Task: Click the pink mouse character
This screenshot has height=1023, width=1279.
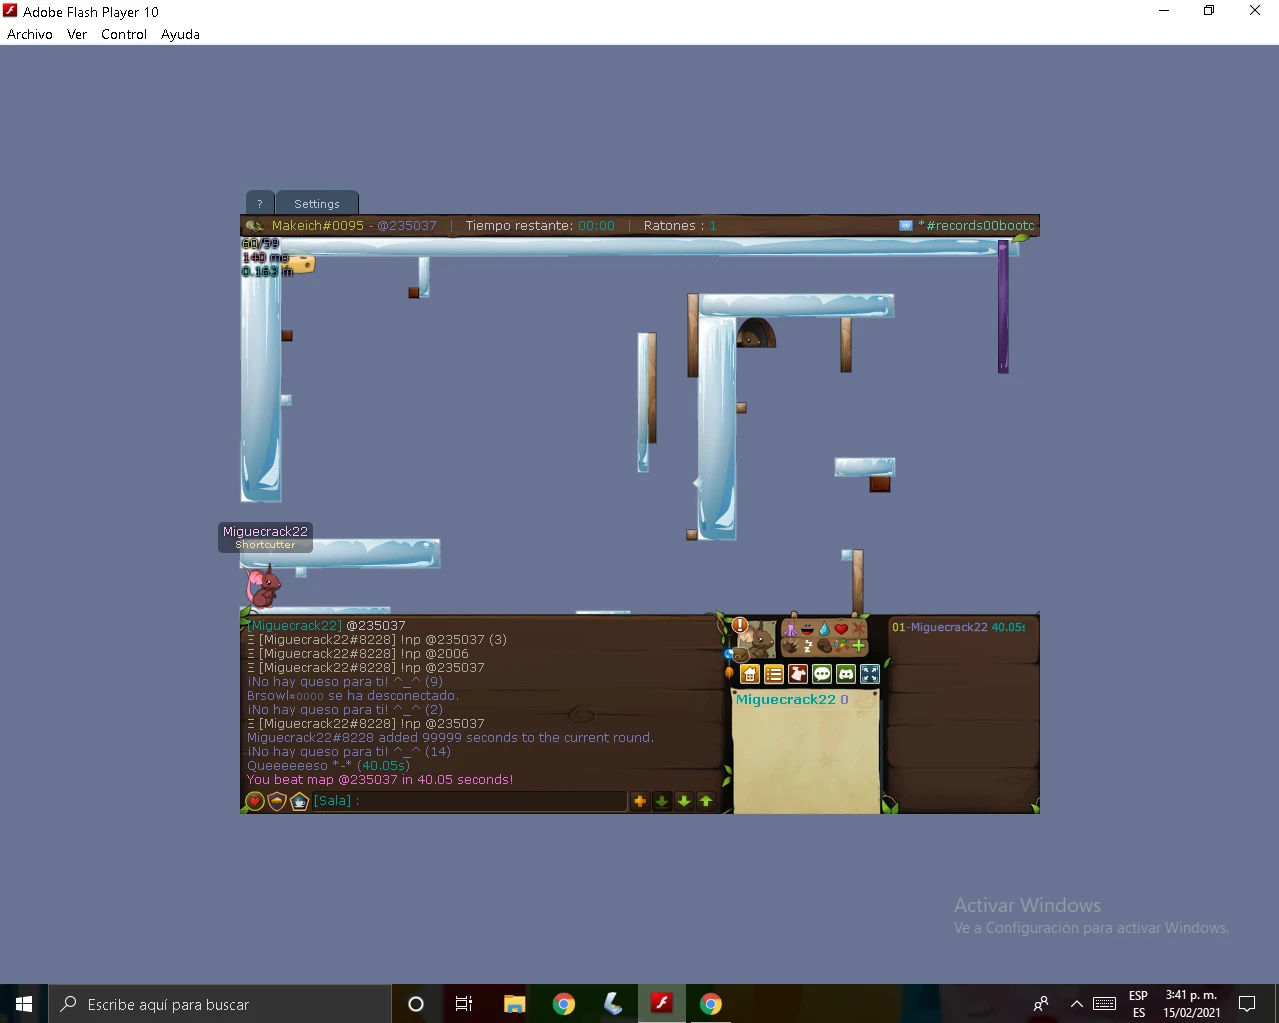Action: (x=264, y=586)
